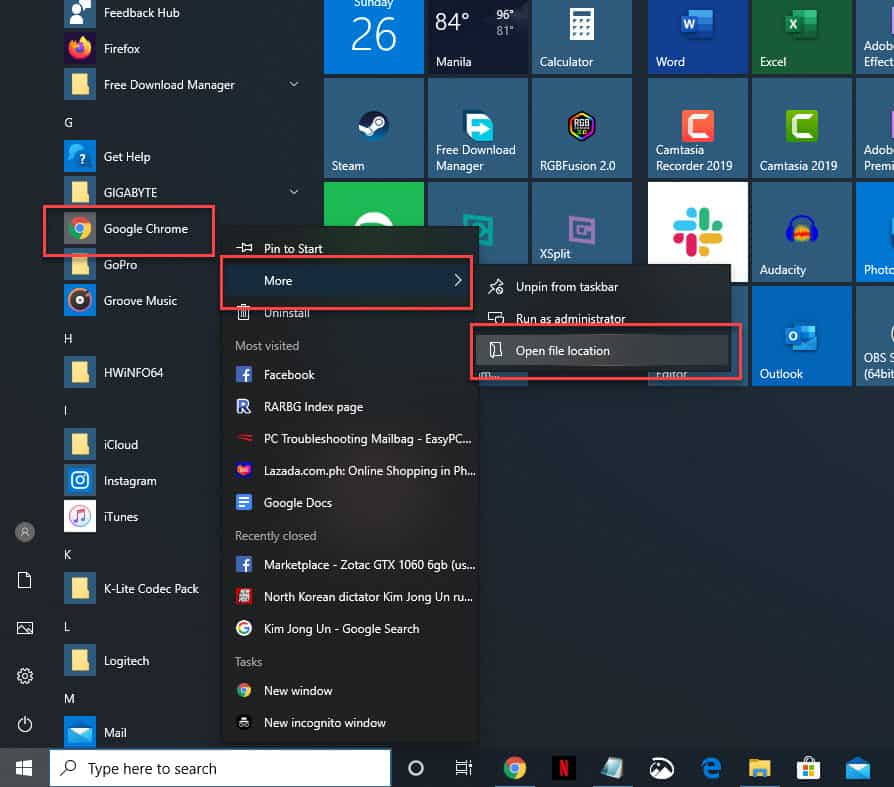Screen dimensions: 894x787
Task: Open the HWiNFO64 folder
Action: pos(133,372)
